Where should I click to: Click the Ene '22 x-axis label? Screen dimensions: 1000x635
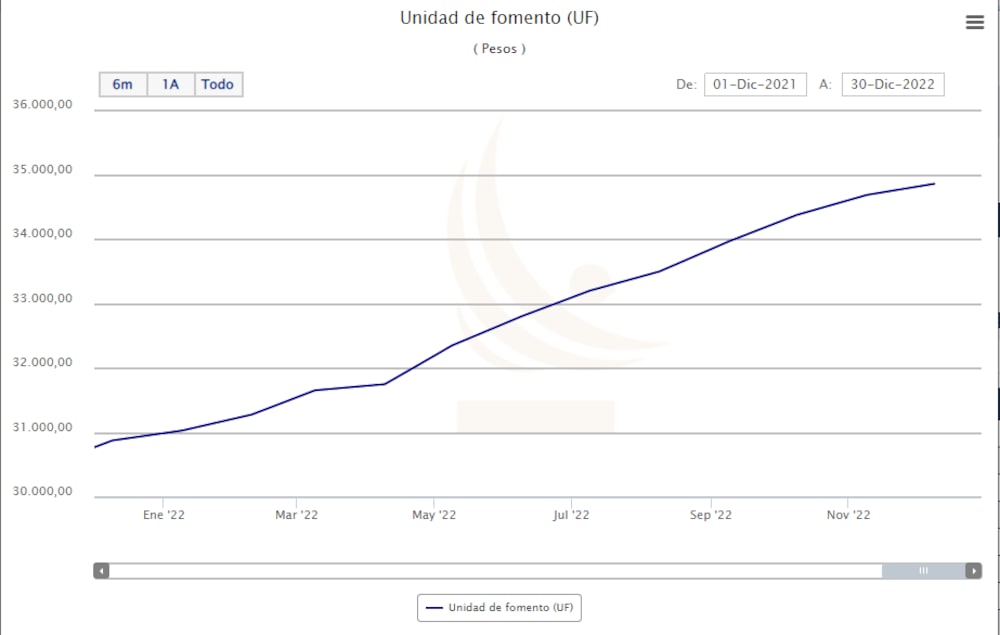[164, 515]
